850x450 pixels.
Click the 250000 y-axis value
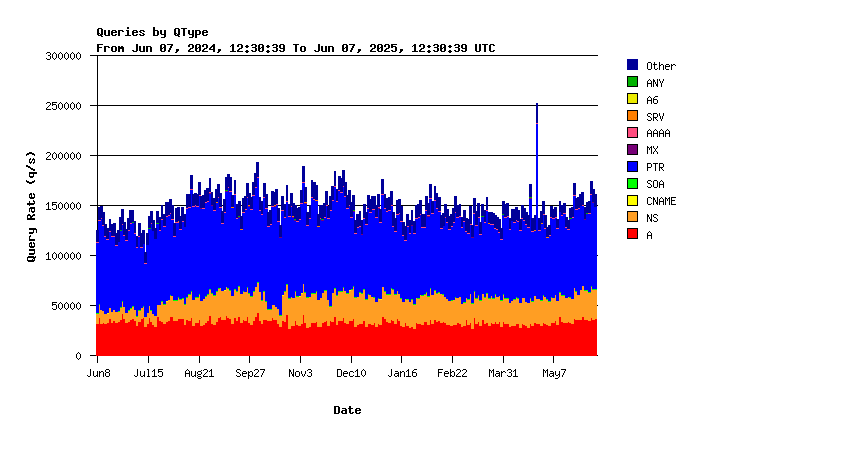[63, 106]
